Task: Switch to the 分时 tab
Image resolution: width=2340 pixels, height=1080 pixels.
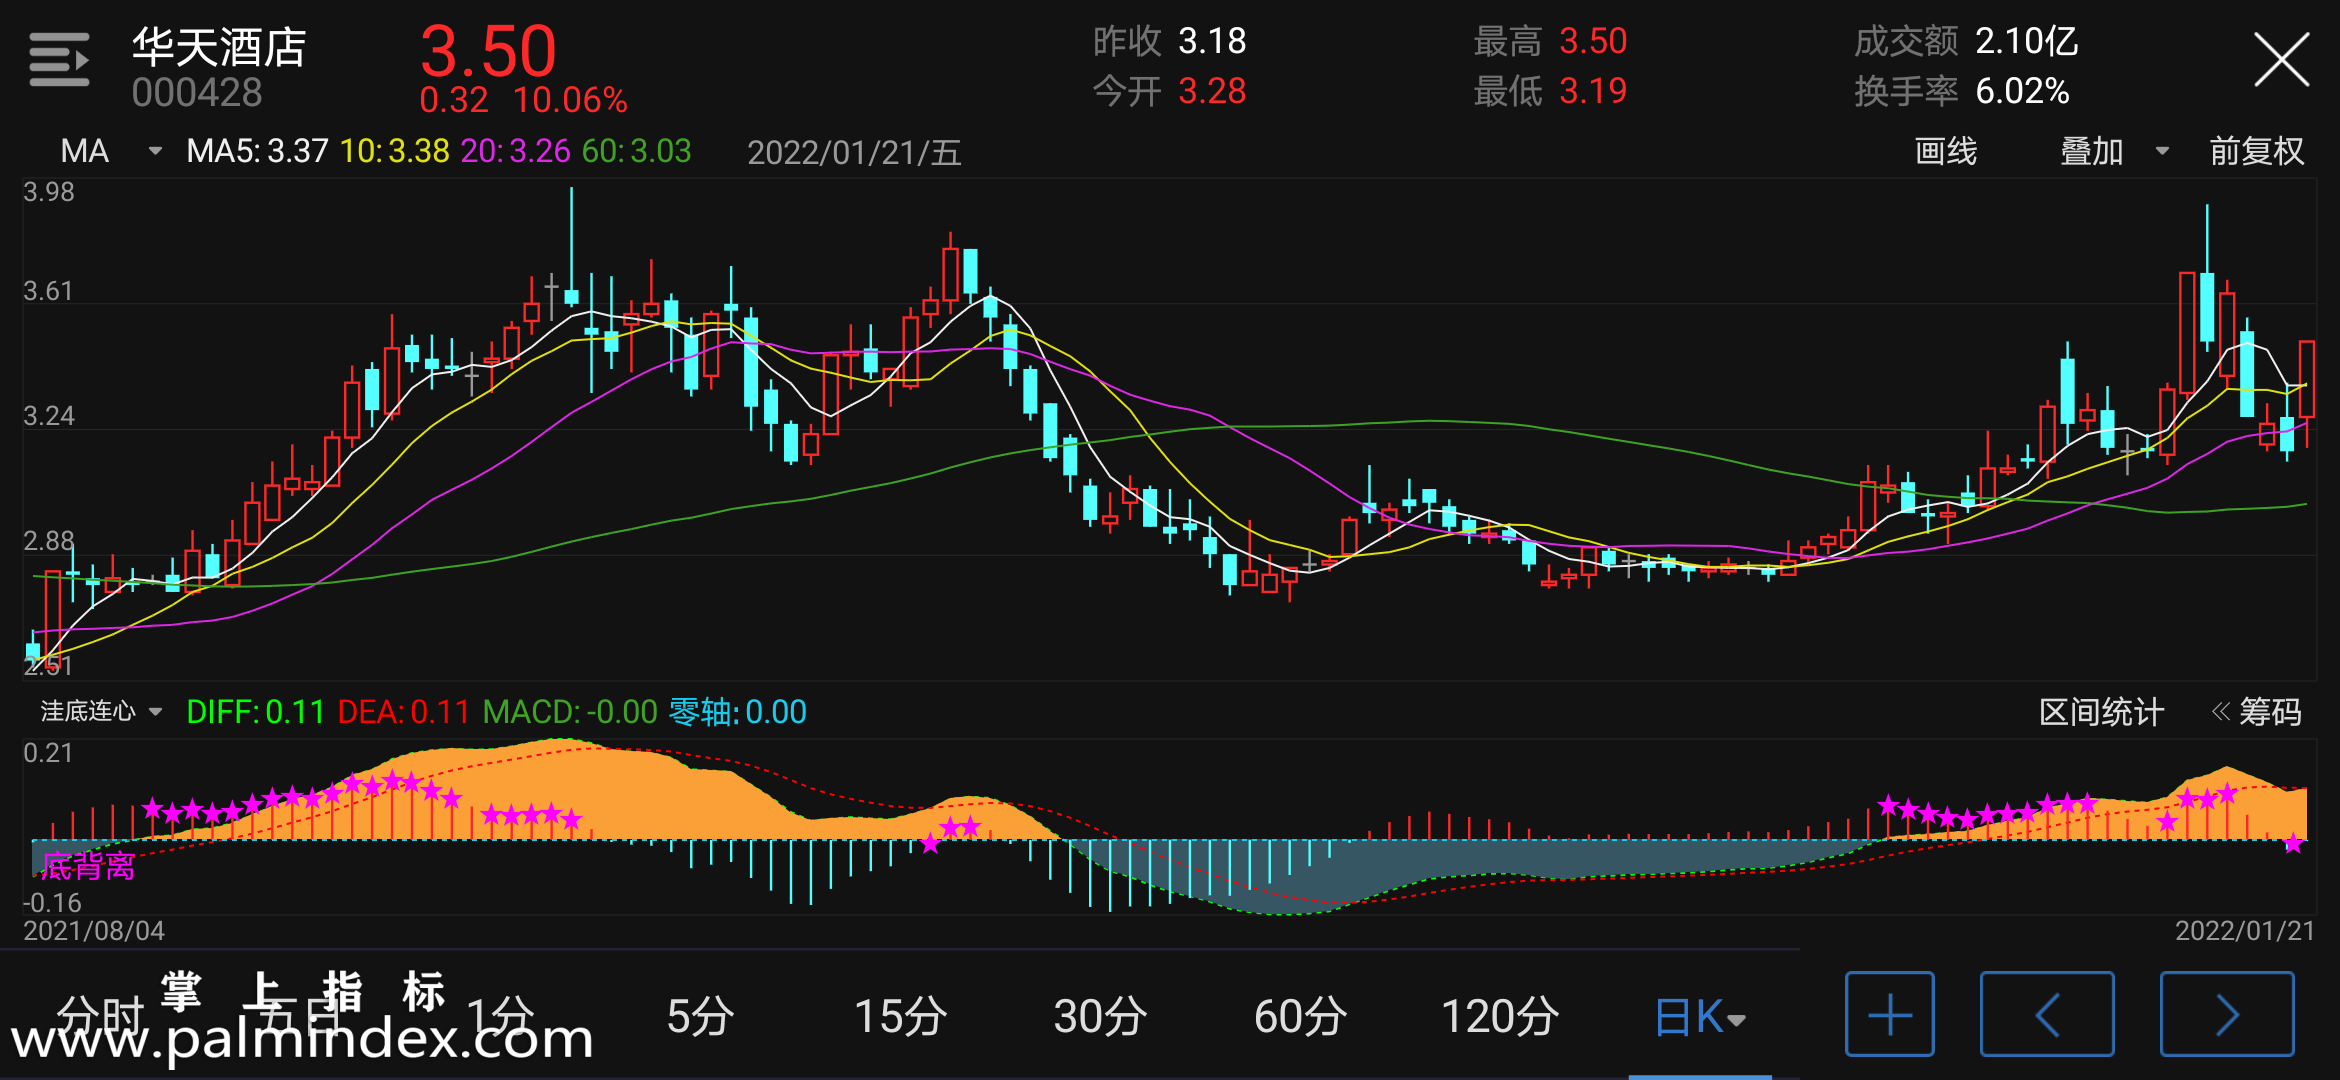Action: tap(100, 1017)
